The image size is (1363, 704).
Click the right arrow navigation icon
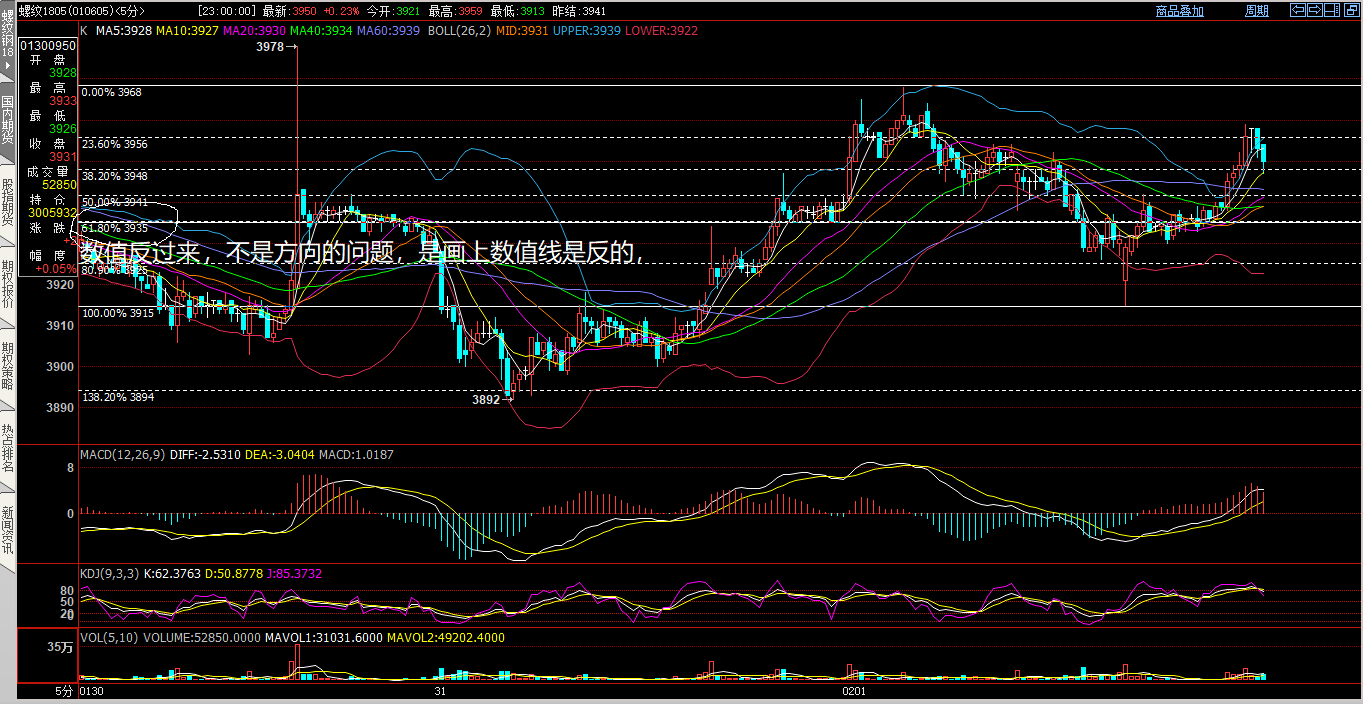[x=1316, y=11]
